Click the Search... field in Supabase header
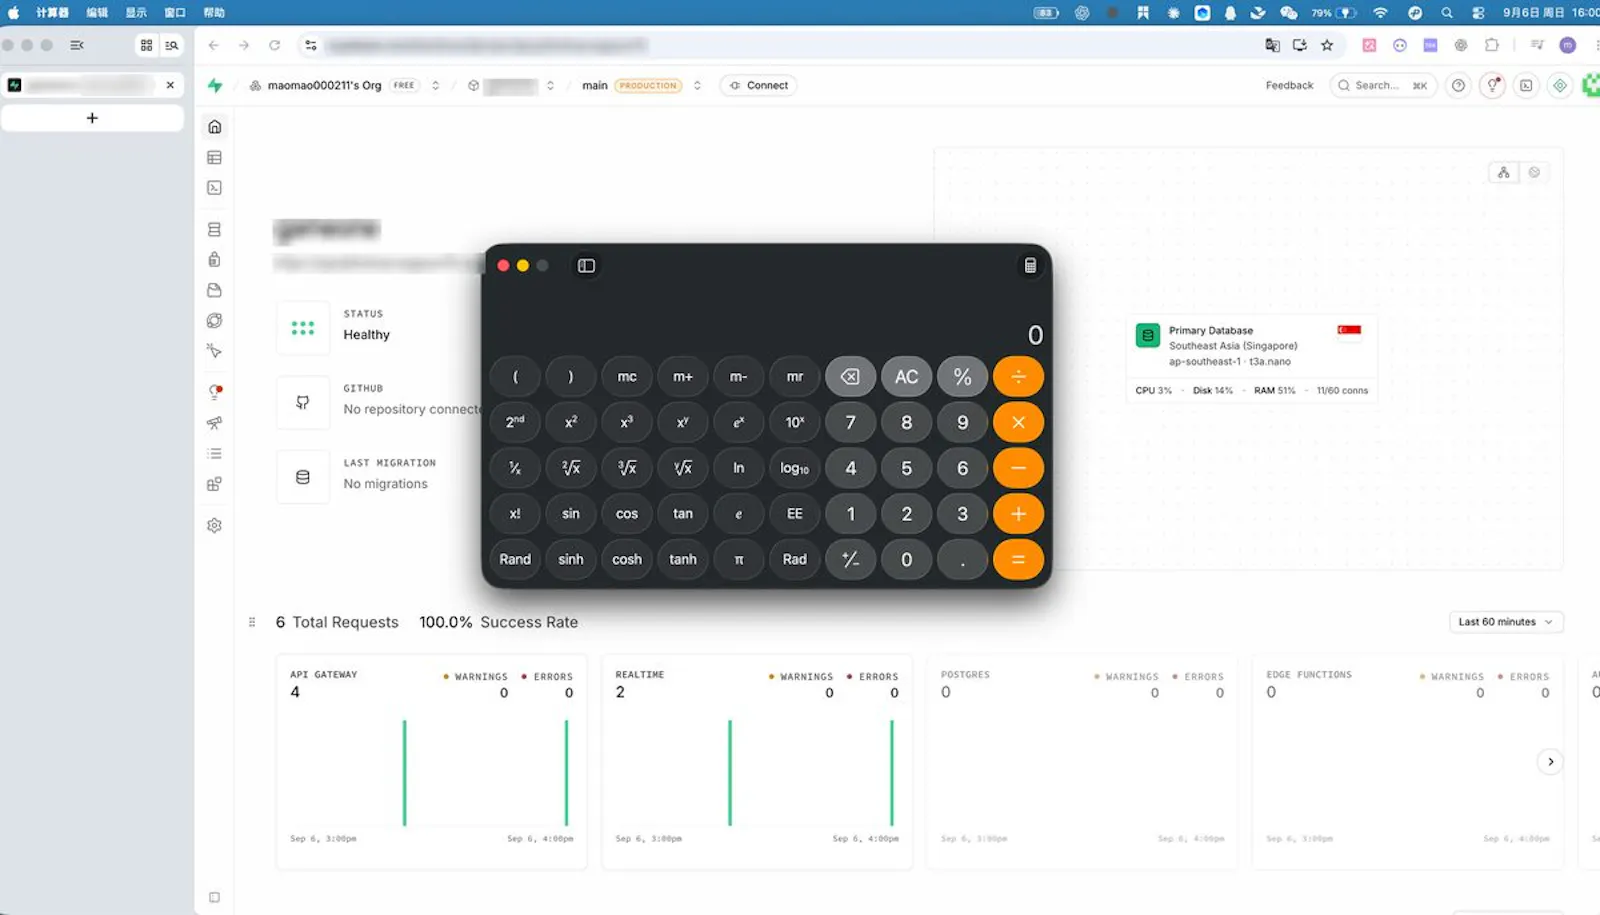Viewport: 1600px width, 915px height. [x=1383, y=85]
